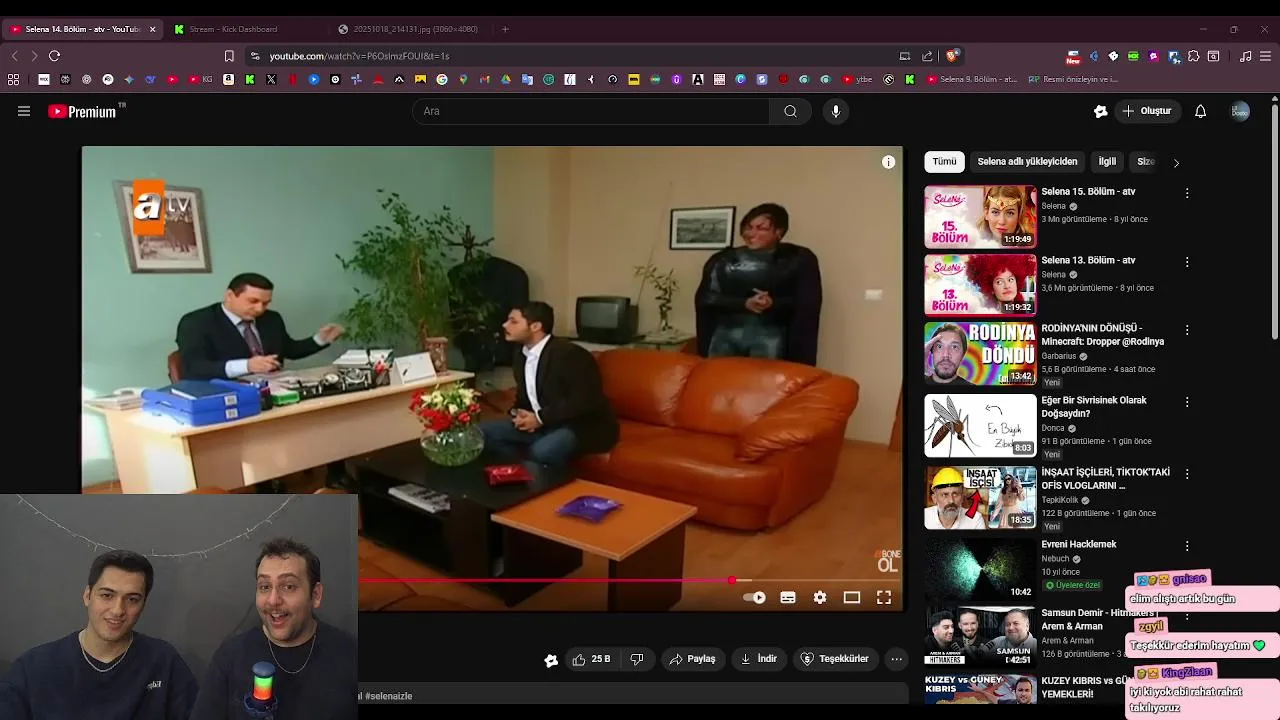Go back in browser history
The height and width of the screenshot is (720, 1280).
coord(14,56)
